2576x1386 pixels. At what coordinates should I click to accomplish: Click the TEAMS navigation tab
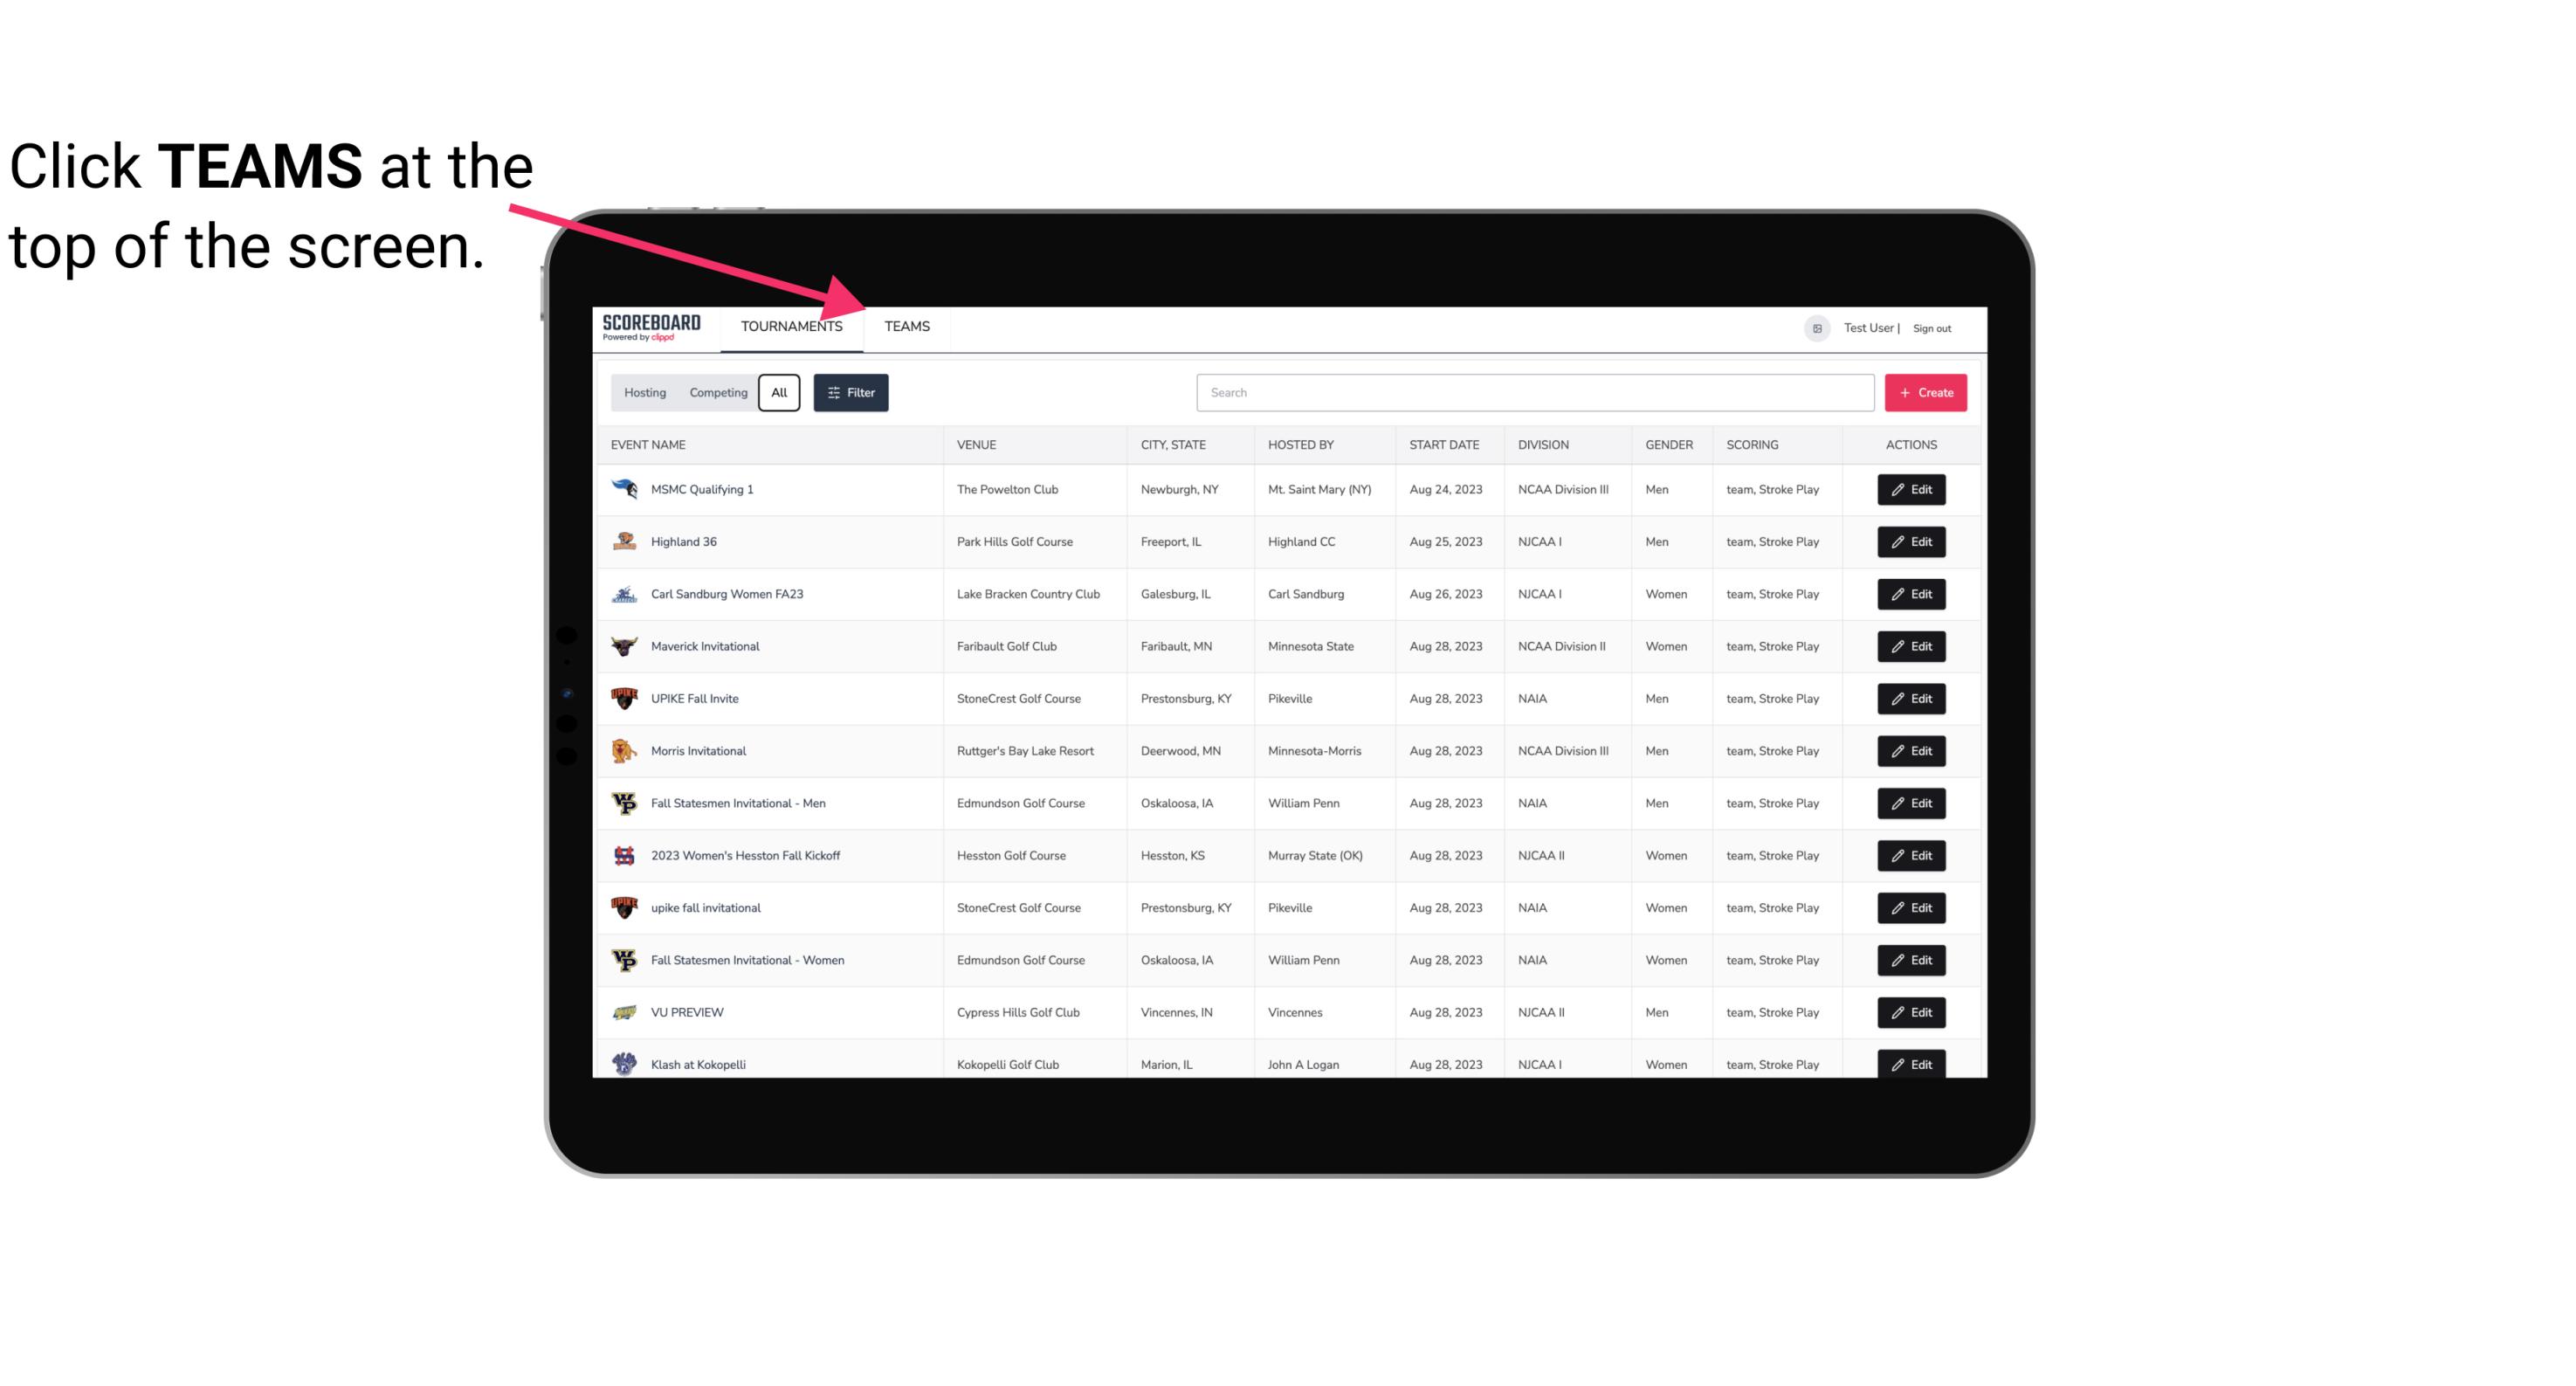click(907, 326)
